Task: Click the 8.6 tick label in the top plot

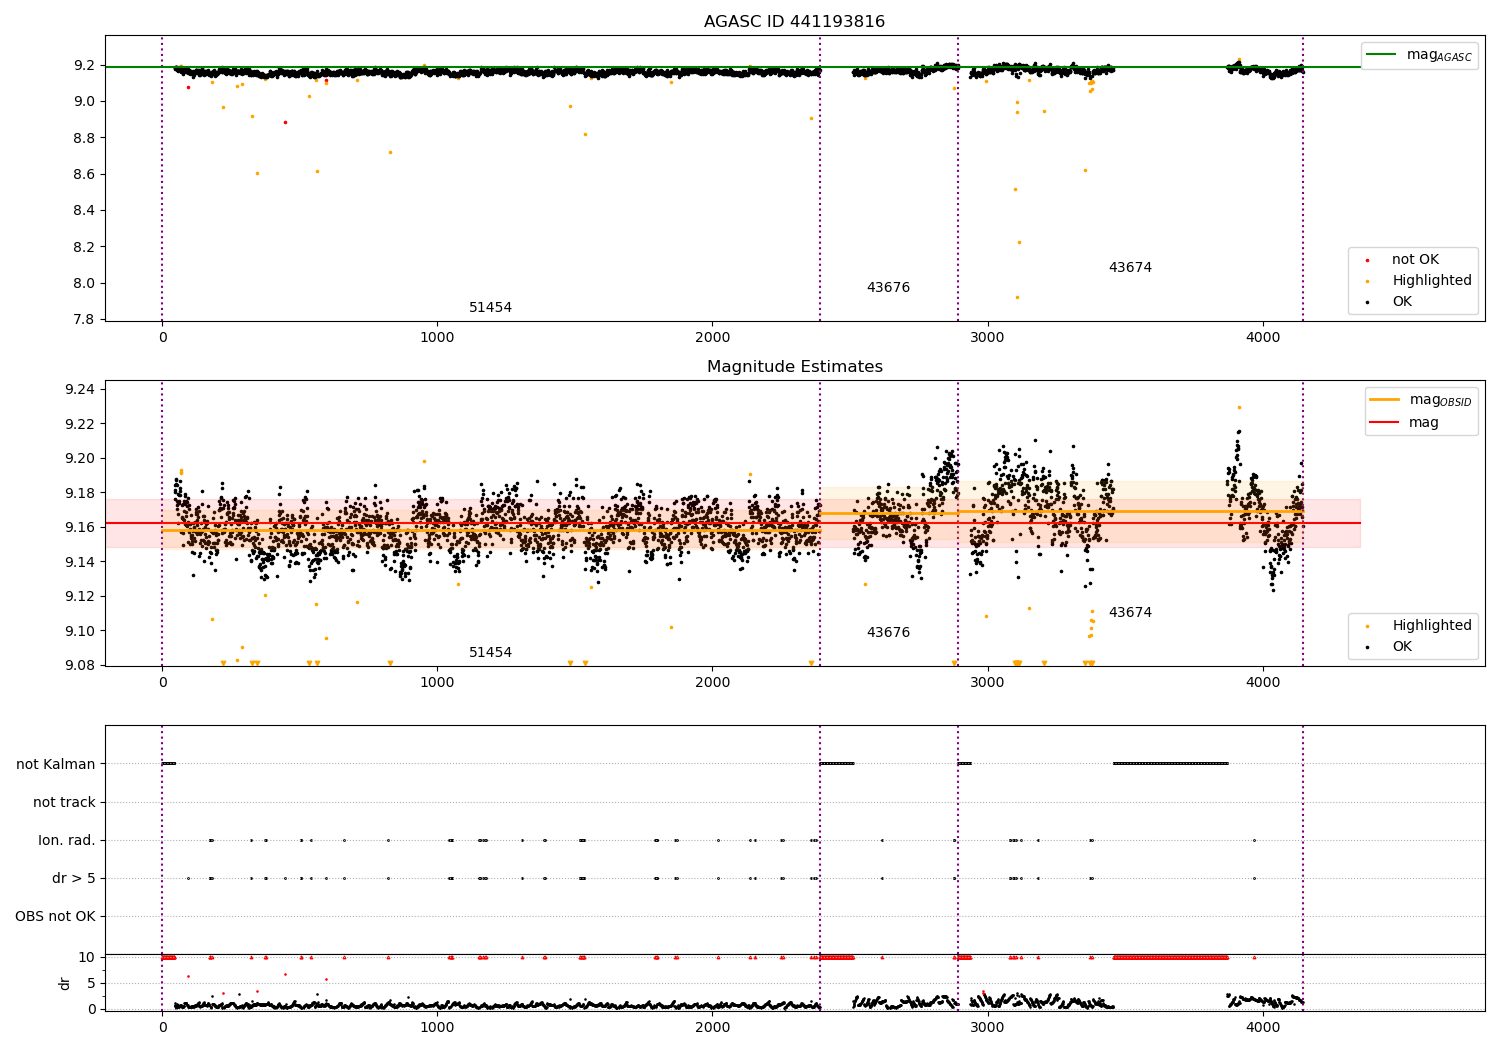Action: (x=83, y=175)
